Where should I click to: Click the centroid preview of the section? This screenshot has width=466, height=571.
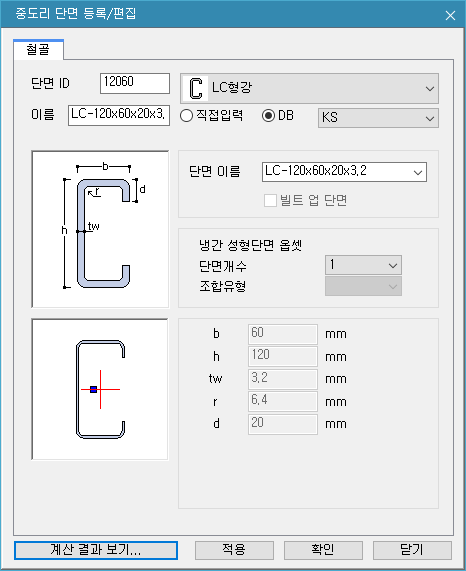pos(100,389)
